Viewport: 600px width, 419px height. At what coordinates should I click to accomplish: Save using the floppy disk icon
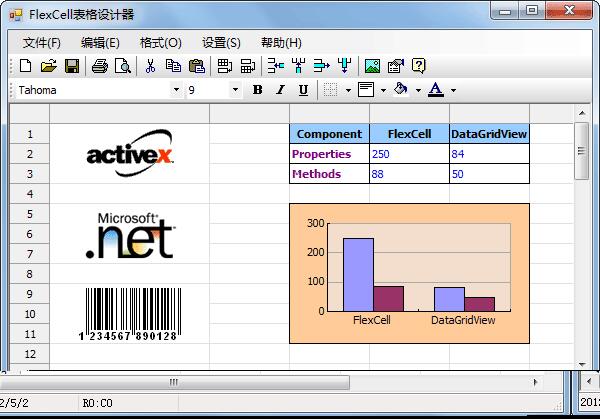[x=72, y=66]
